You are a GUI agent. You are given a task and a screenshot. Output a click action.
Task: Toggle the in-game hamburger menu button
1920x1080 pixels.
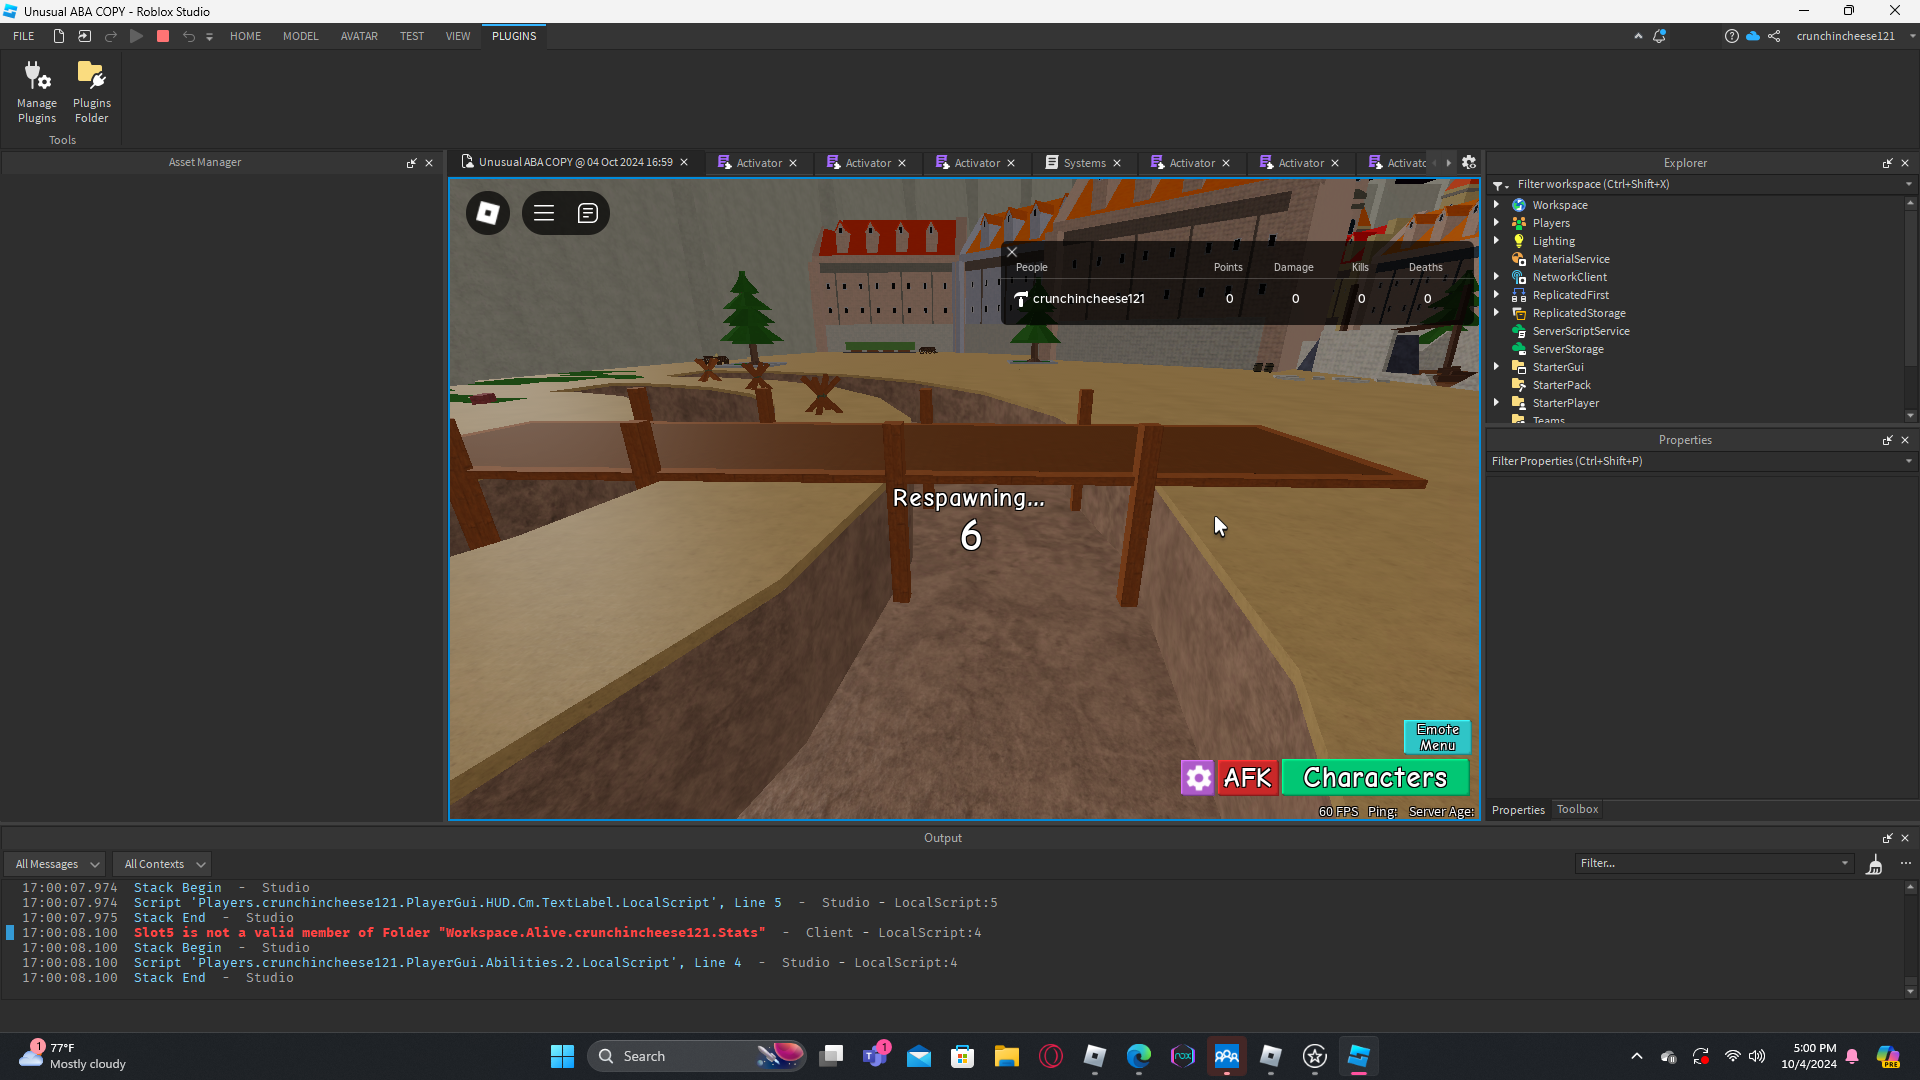coord(544,213)
